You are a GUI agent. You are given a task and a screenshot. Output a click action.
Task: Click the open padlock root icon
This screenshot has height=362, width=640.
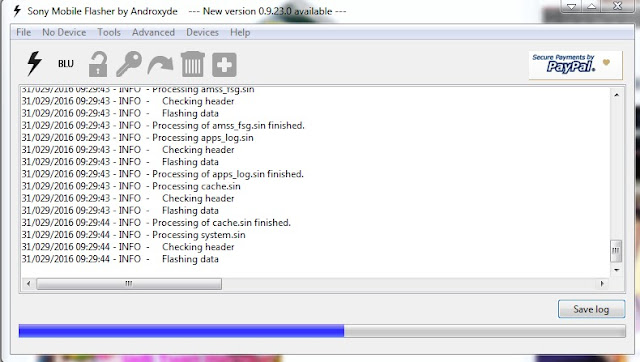(x=98, y=64)
